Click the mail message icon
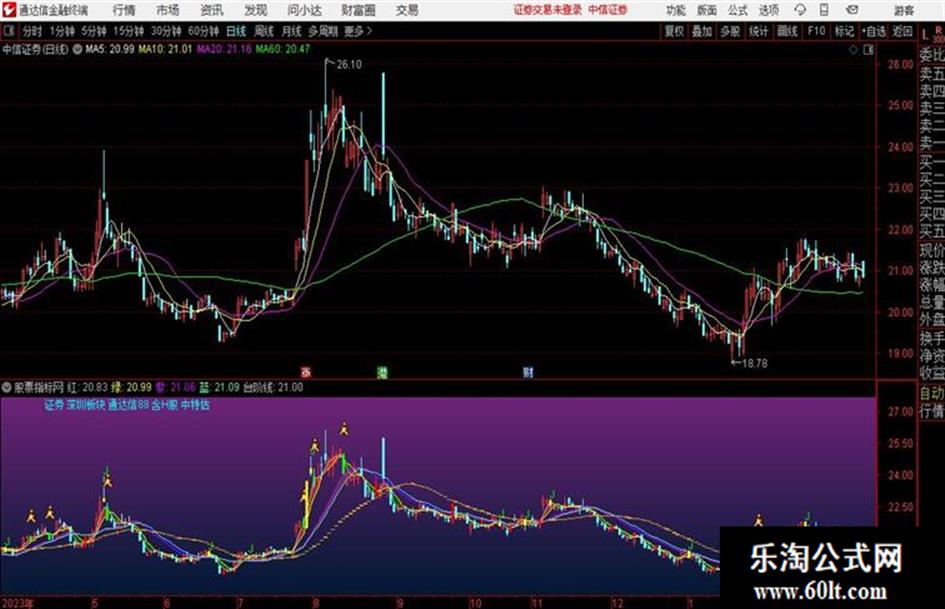This screenshot has width=945, height=609. coord(852,10)
